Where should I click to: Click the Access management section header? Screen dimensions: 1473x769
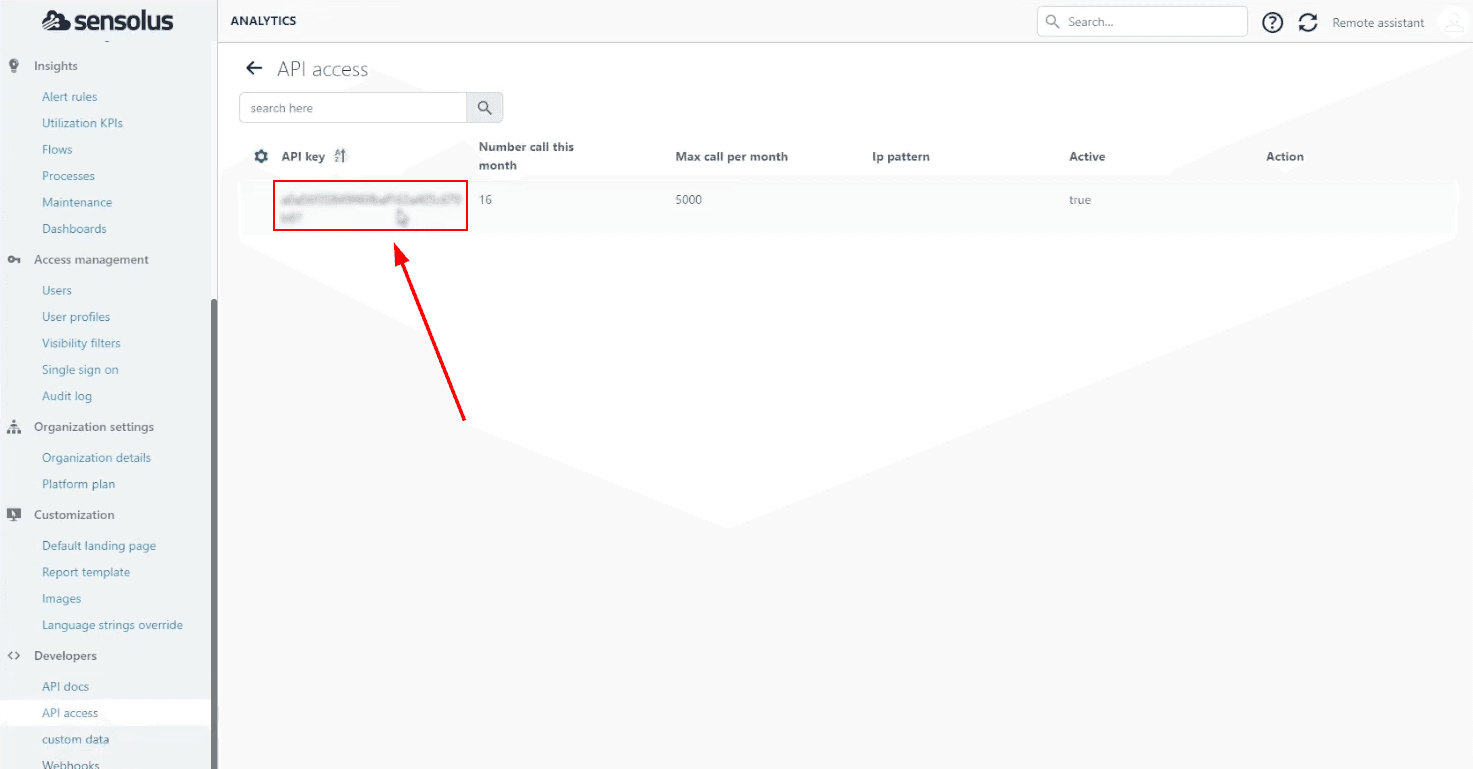coord(91,260)
